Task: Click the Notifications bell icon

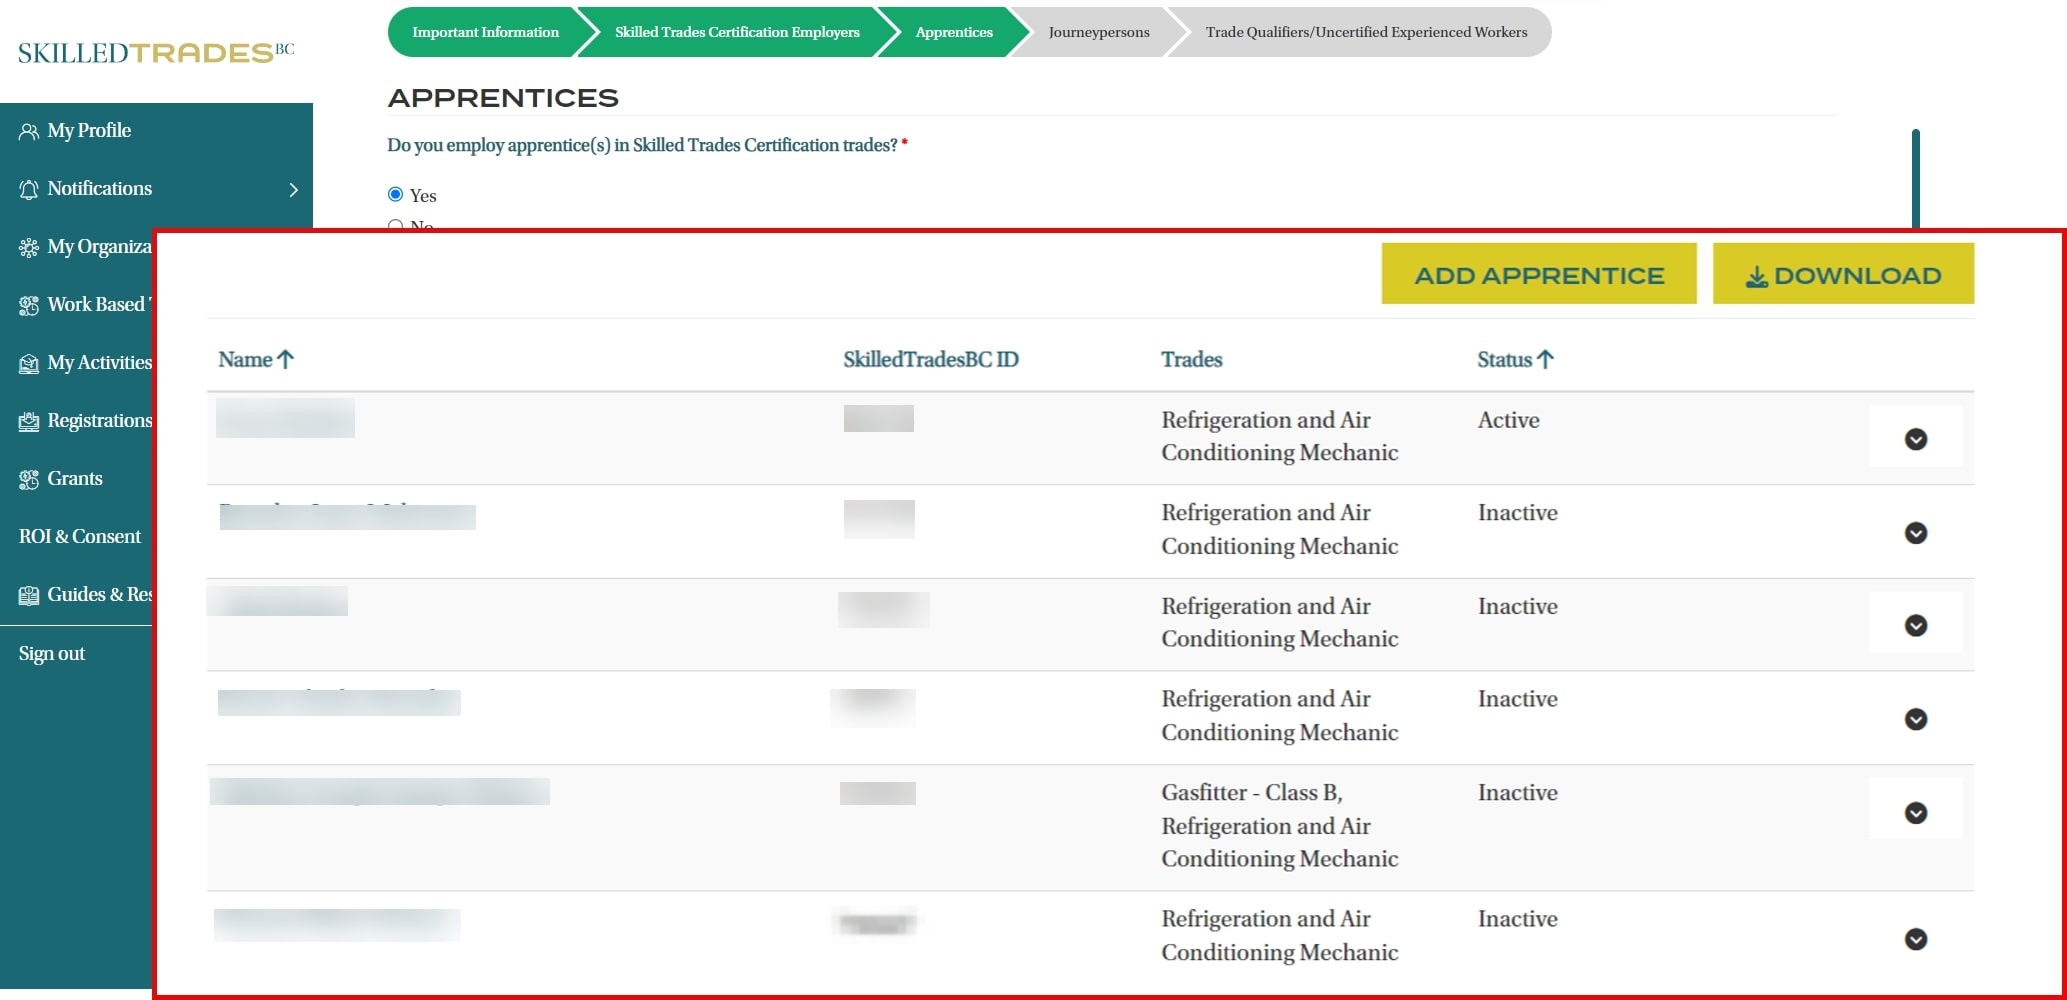Action: (x=29, y=190)
